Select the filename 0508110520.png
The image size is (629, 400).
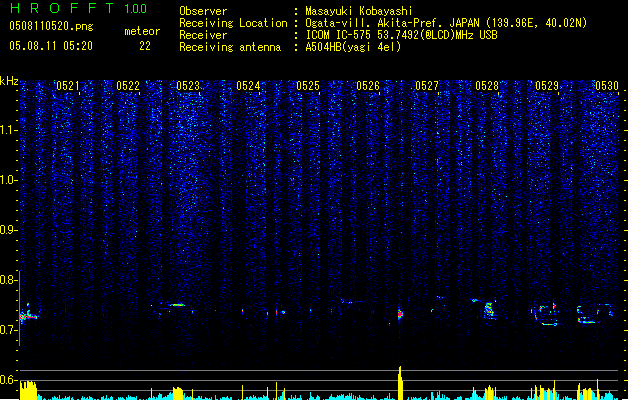51,26
